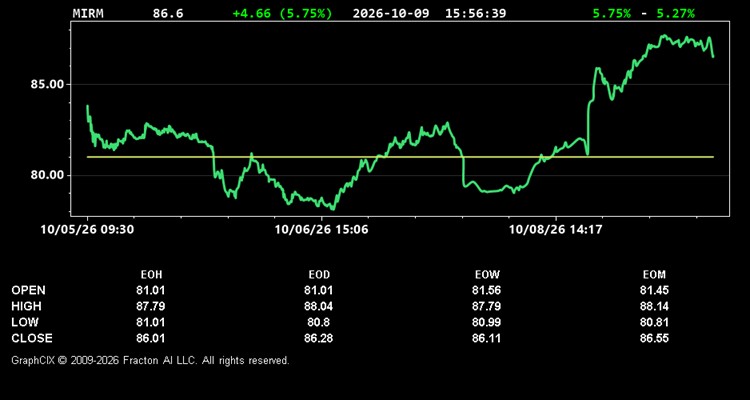
Task: Select EOD low value 80.8
Action: 319,322
